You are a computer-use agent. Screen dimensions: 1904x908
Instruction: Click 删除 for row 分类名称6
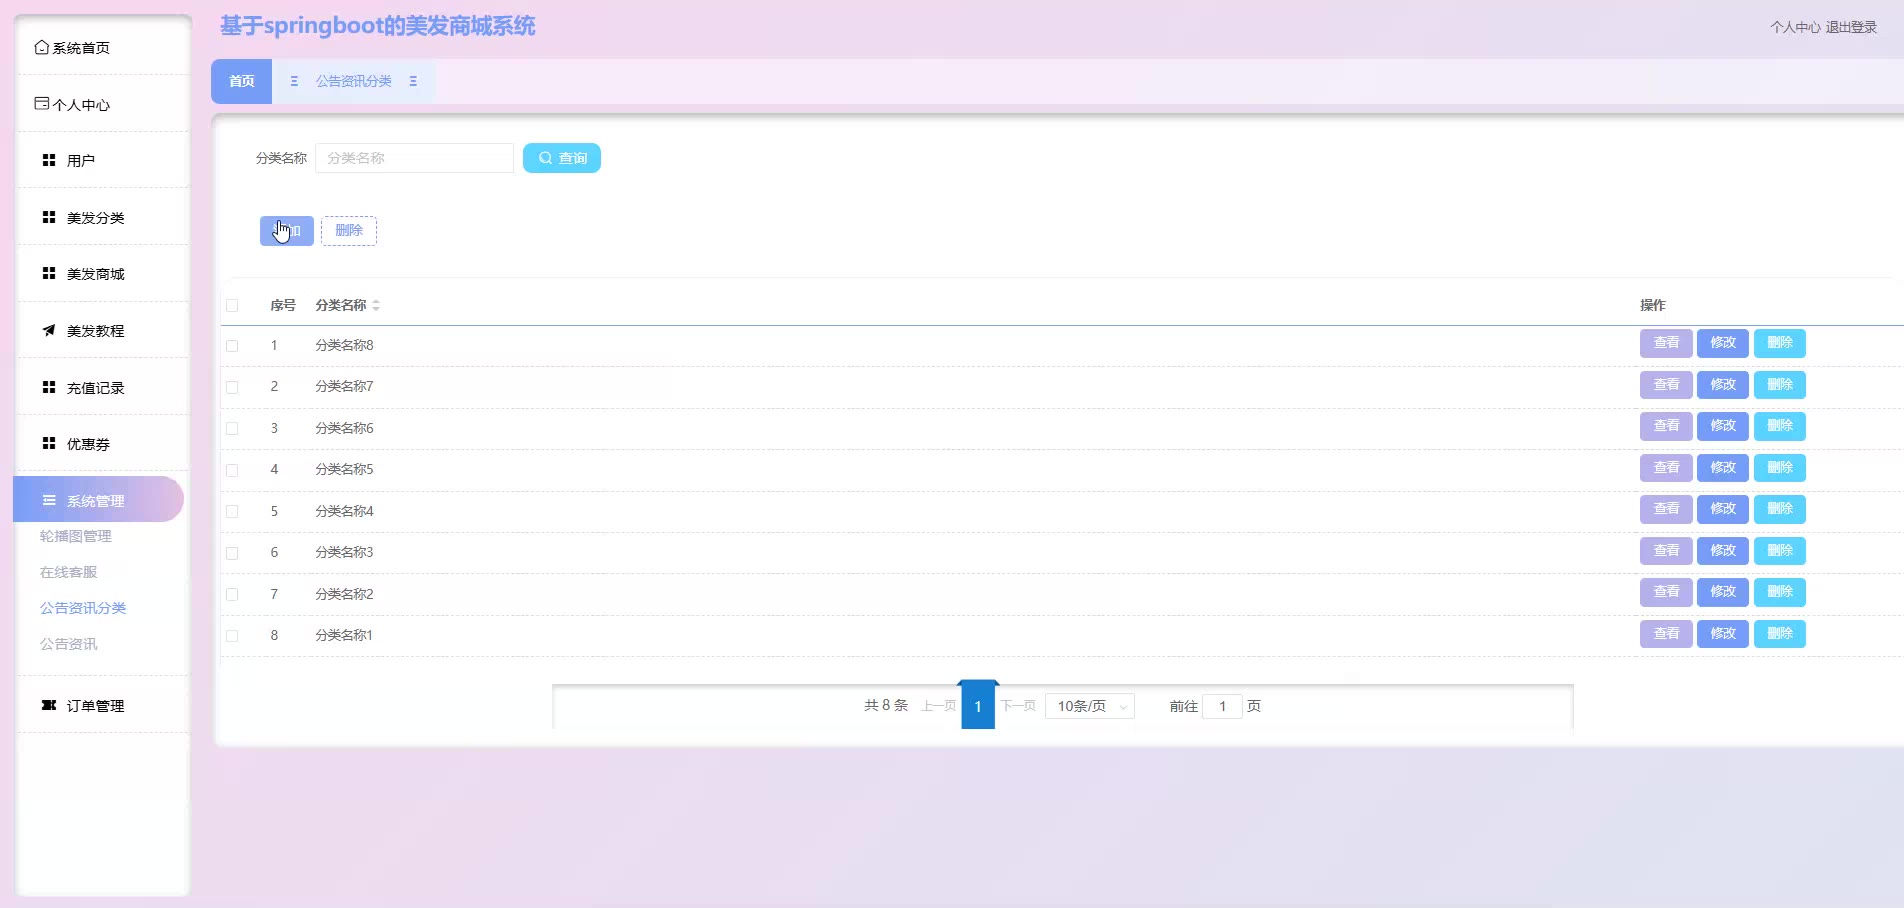(1780, 426)
